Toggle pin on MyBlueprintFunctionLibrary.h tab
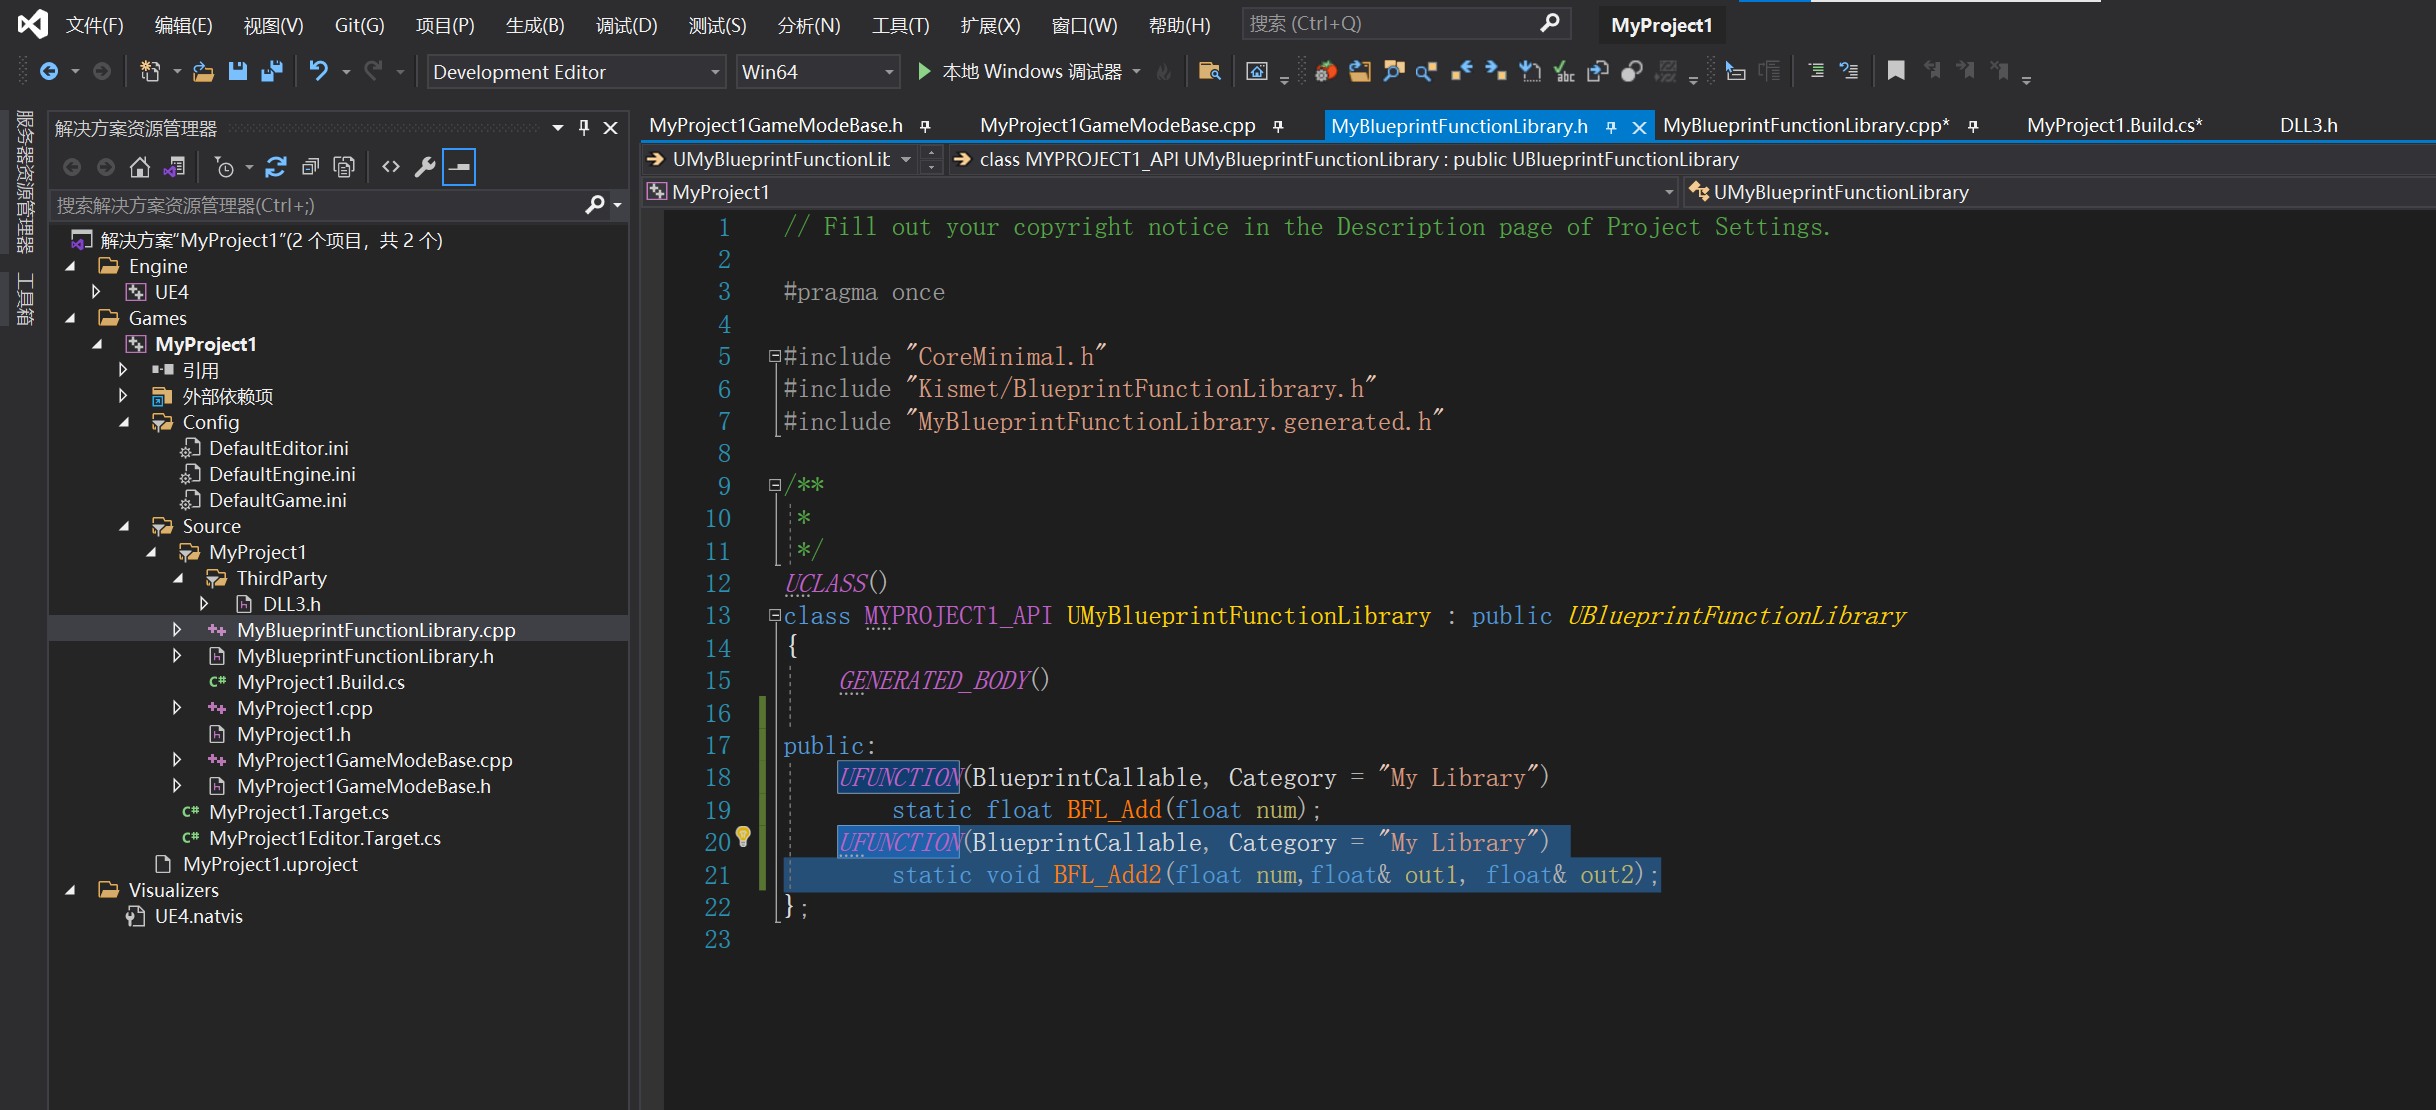 [x=1611, y=127]
